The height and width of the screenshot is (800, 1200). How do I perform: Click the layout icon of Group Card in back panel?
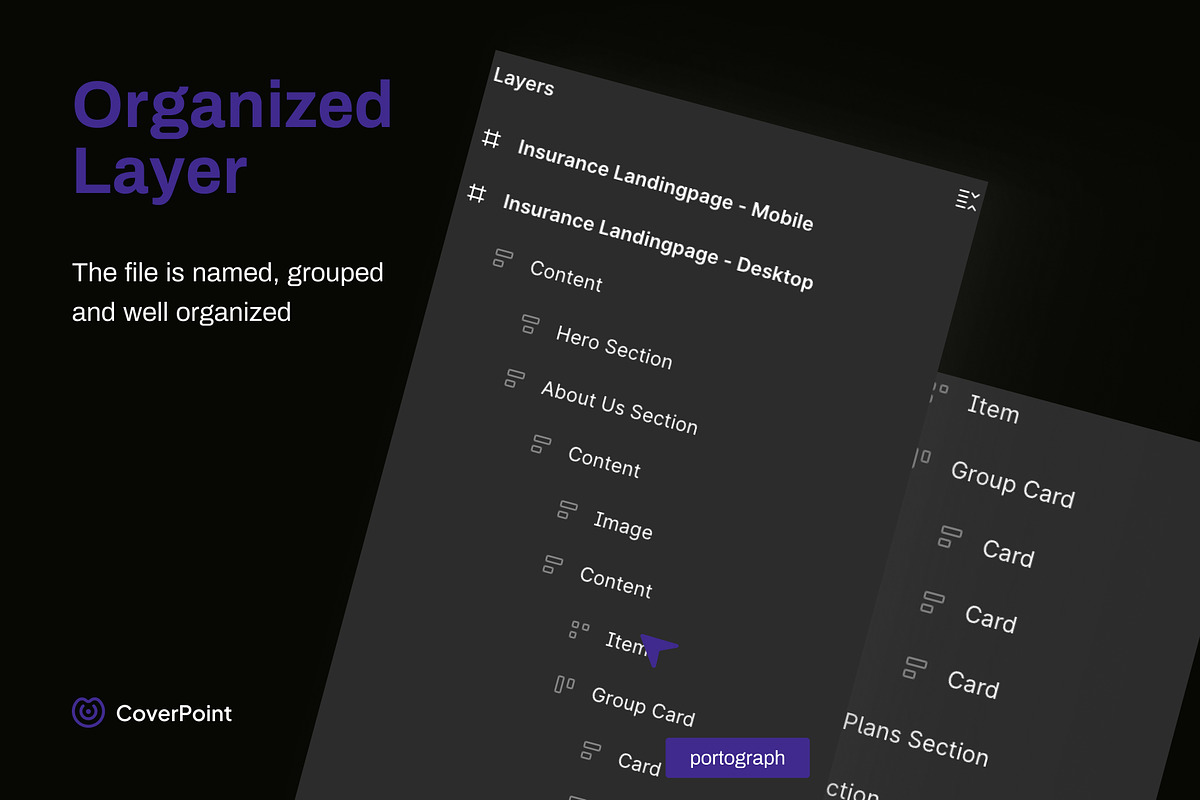[x=921, y=458]
